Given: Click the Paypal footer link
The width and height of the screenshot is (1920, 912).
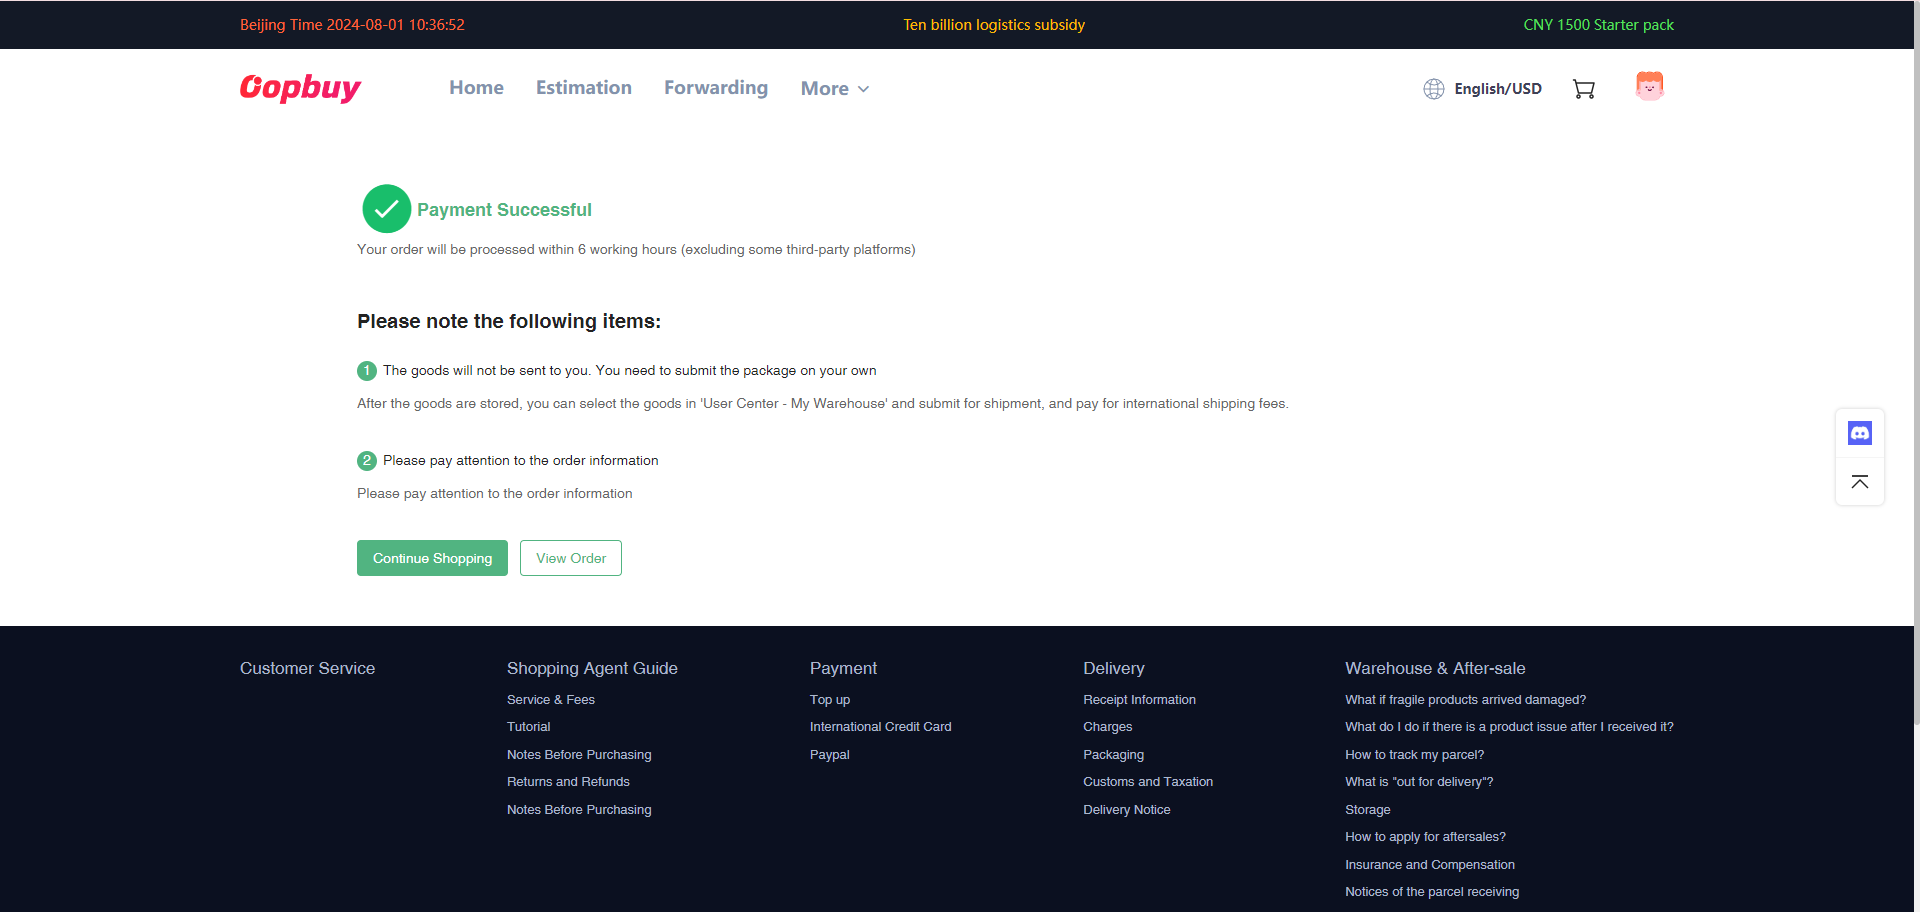Looking at the screenshot, I should pos(830,755).
